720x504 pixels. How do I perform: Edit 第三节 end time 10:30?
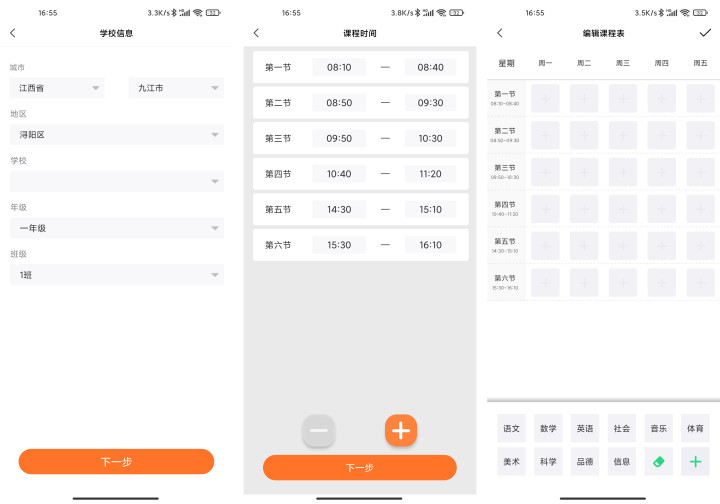[430, 138]
